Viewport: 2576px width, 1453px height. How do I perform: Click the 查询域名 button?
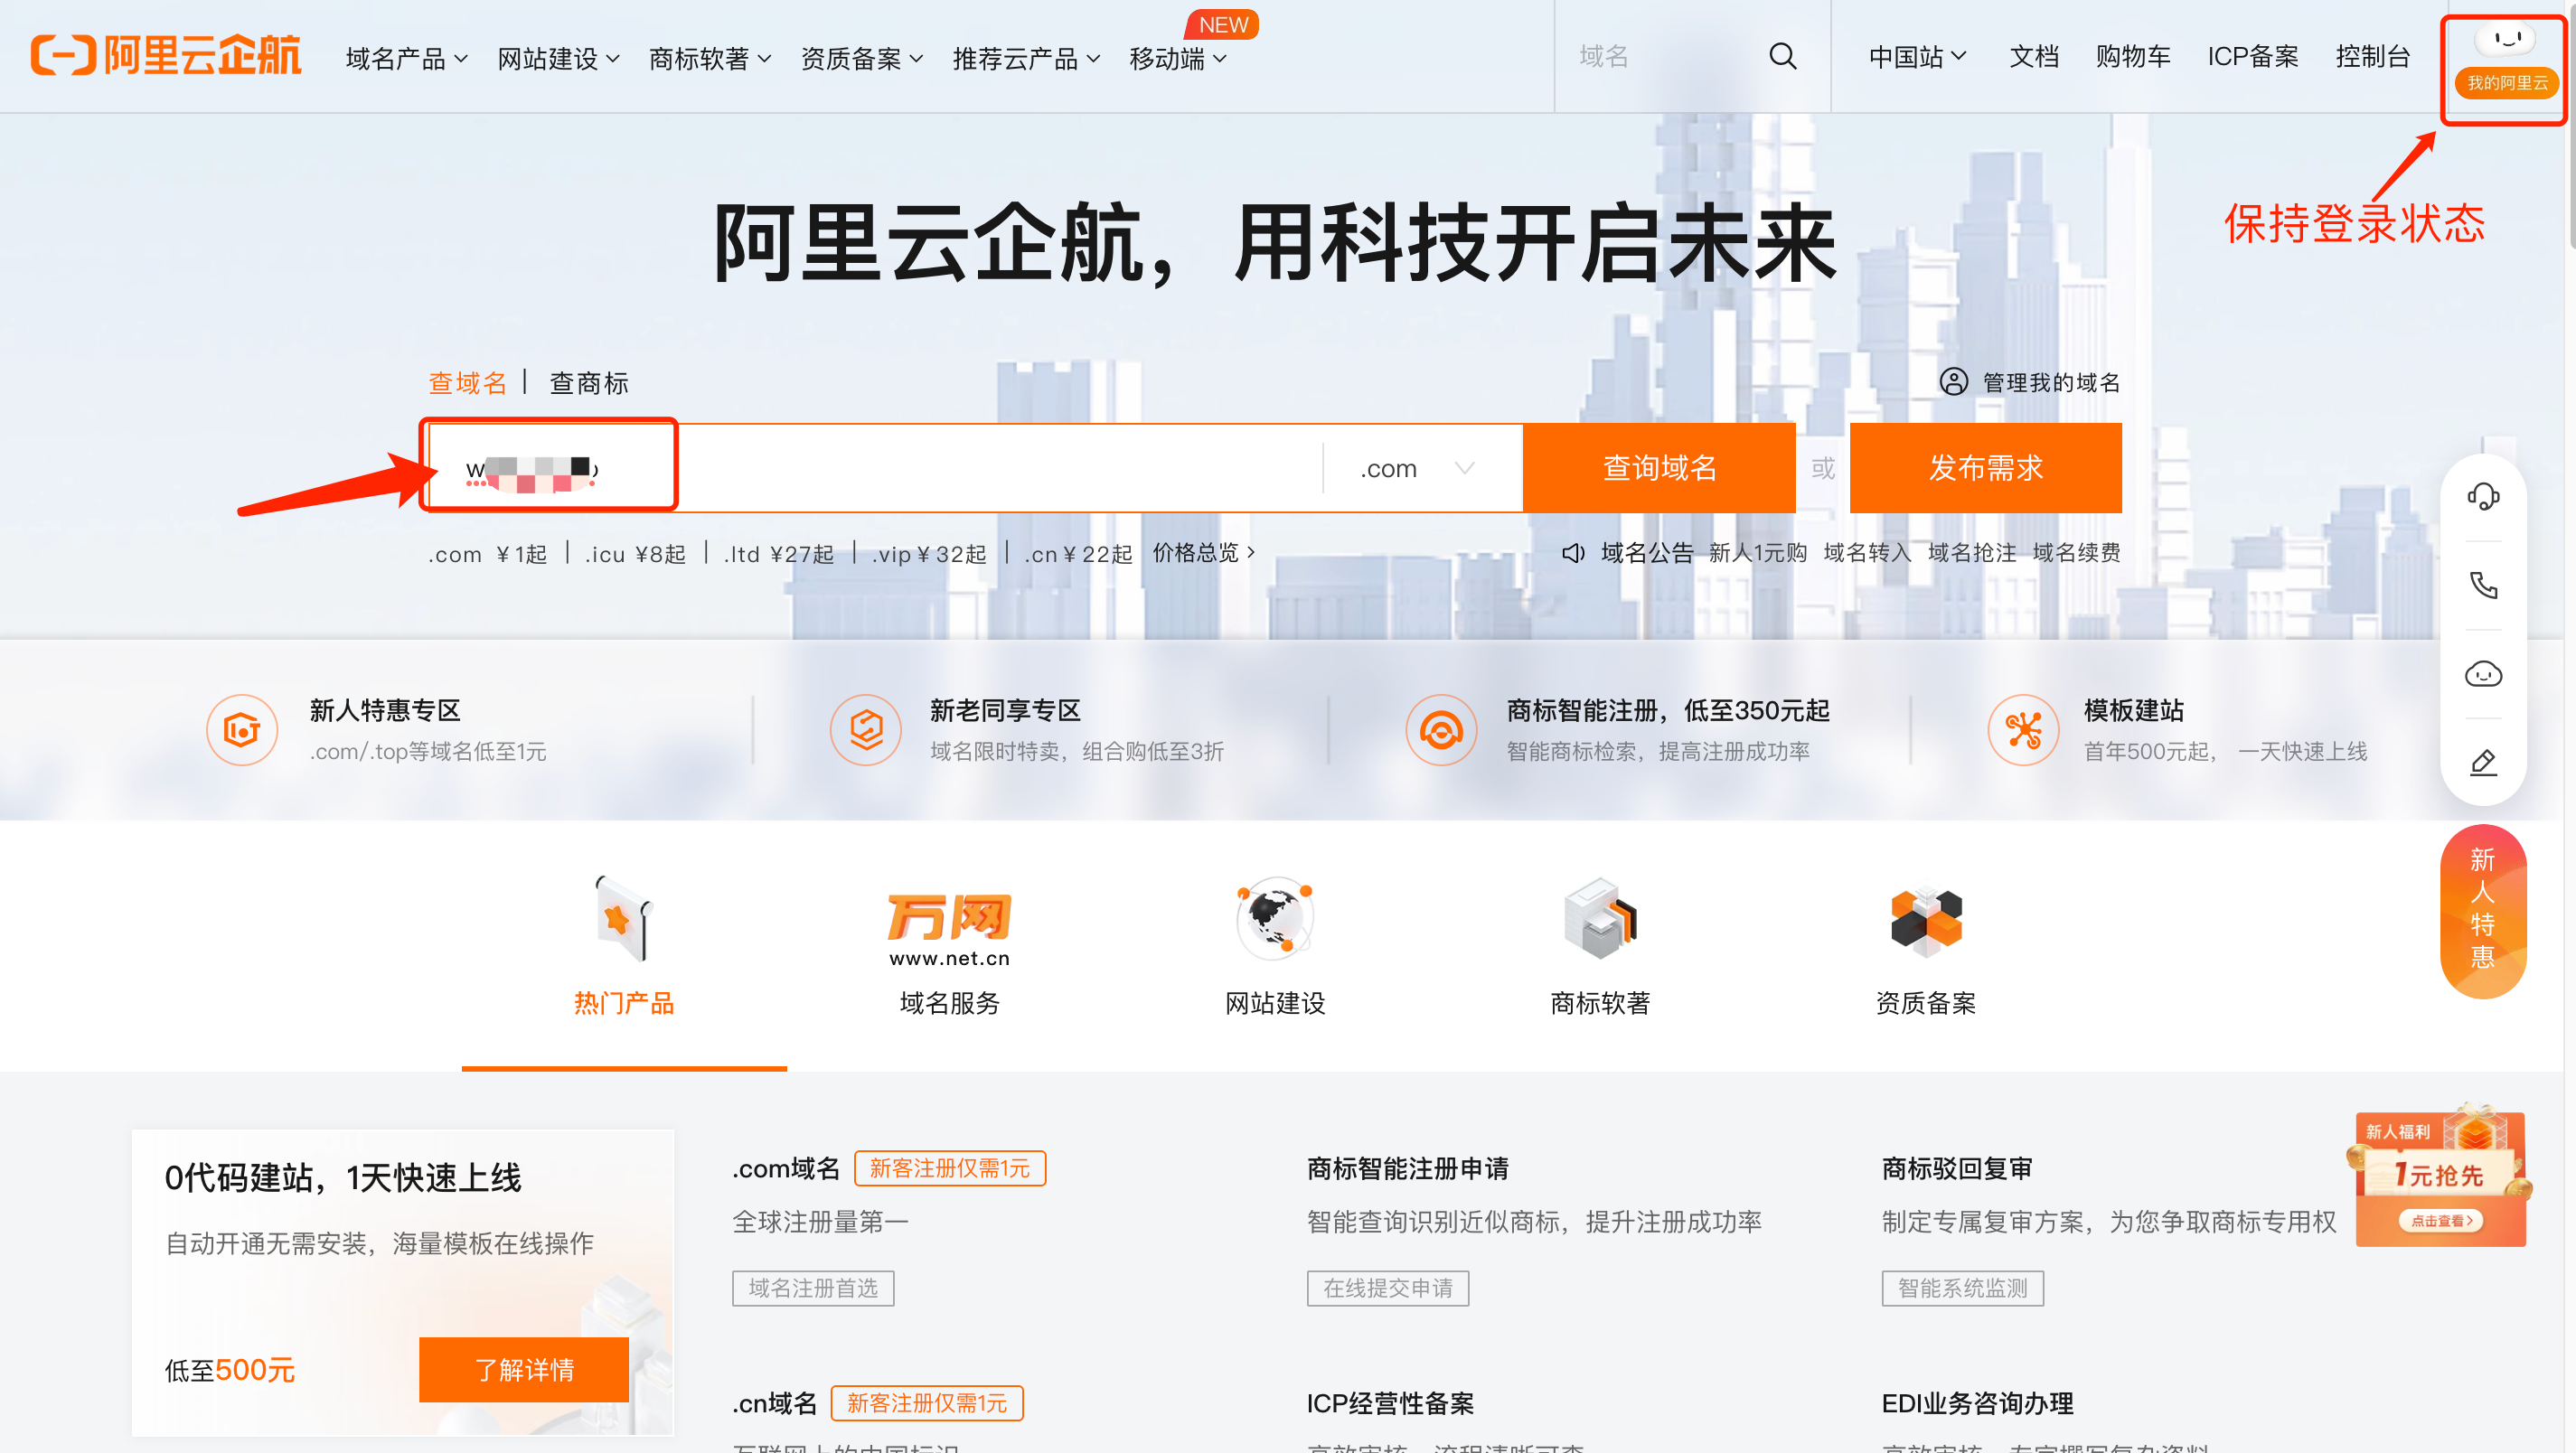(x=1659, y=468)
